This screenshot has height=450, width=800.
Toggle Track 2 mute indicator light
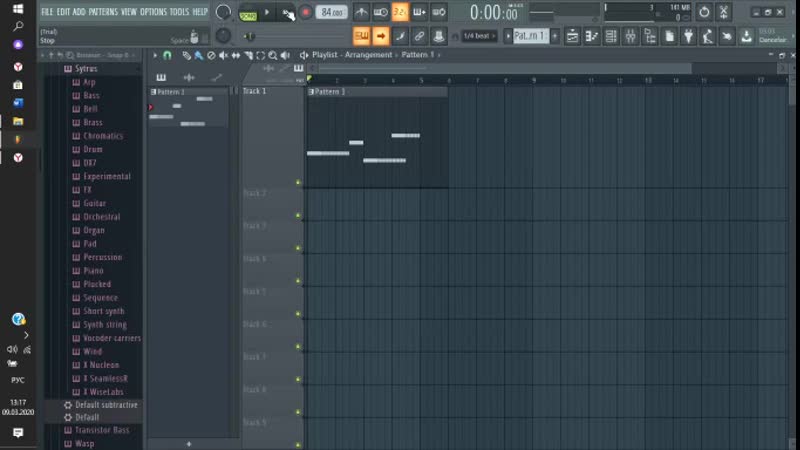point(298,215)
